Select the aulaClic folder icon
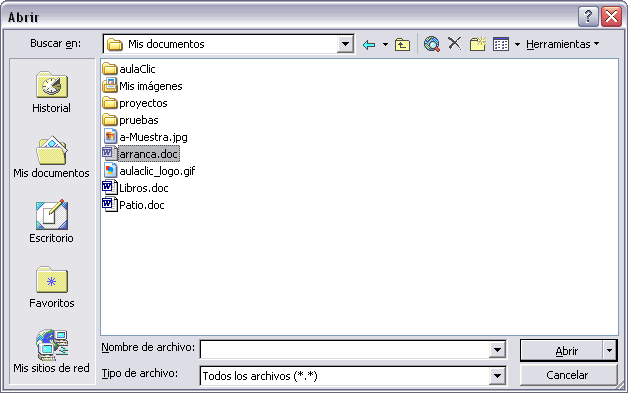The image size is (628, 393). [110, 69]
